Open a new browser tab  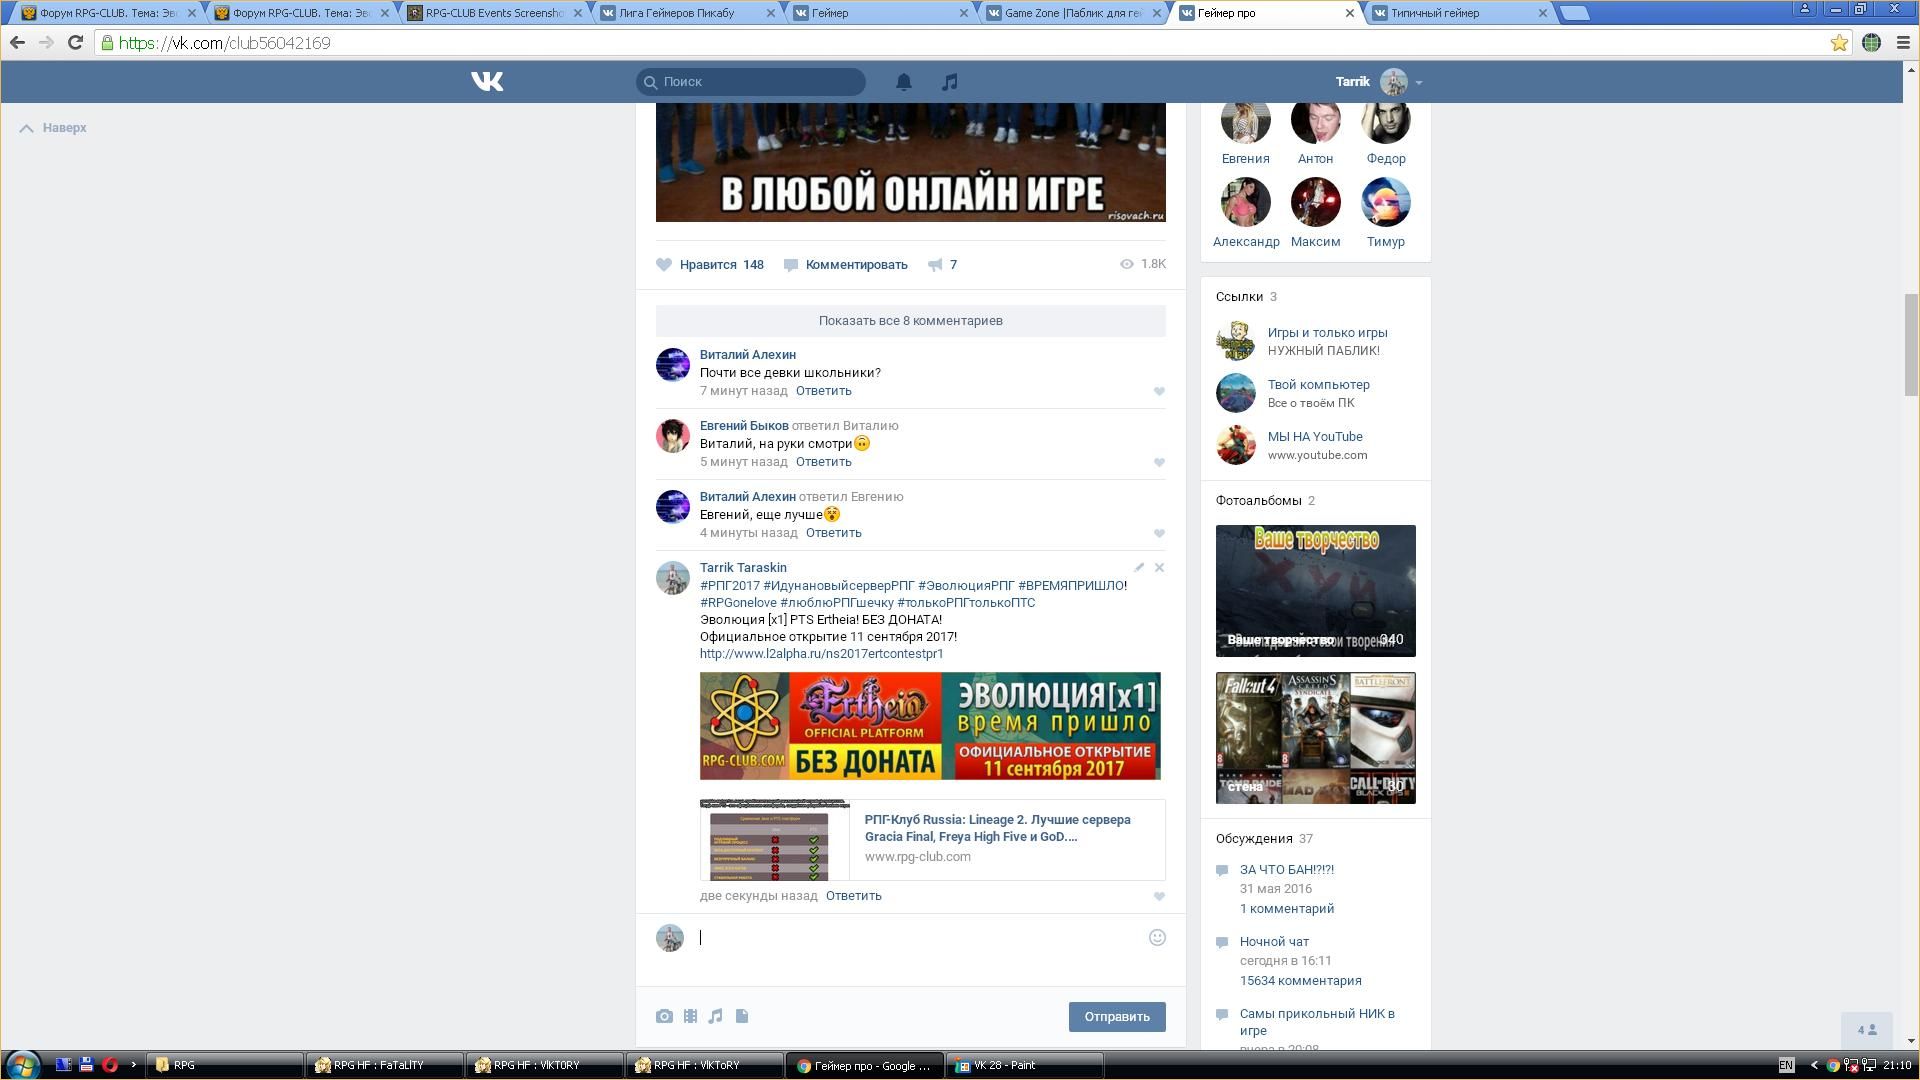1574,13
